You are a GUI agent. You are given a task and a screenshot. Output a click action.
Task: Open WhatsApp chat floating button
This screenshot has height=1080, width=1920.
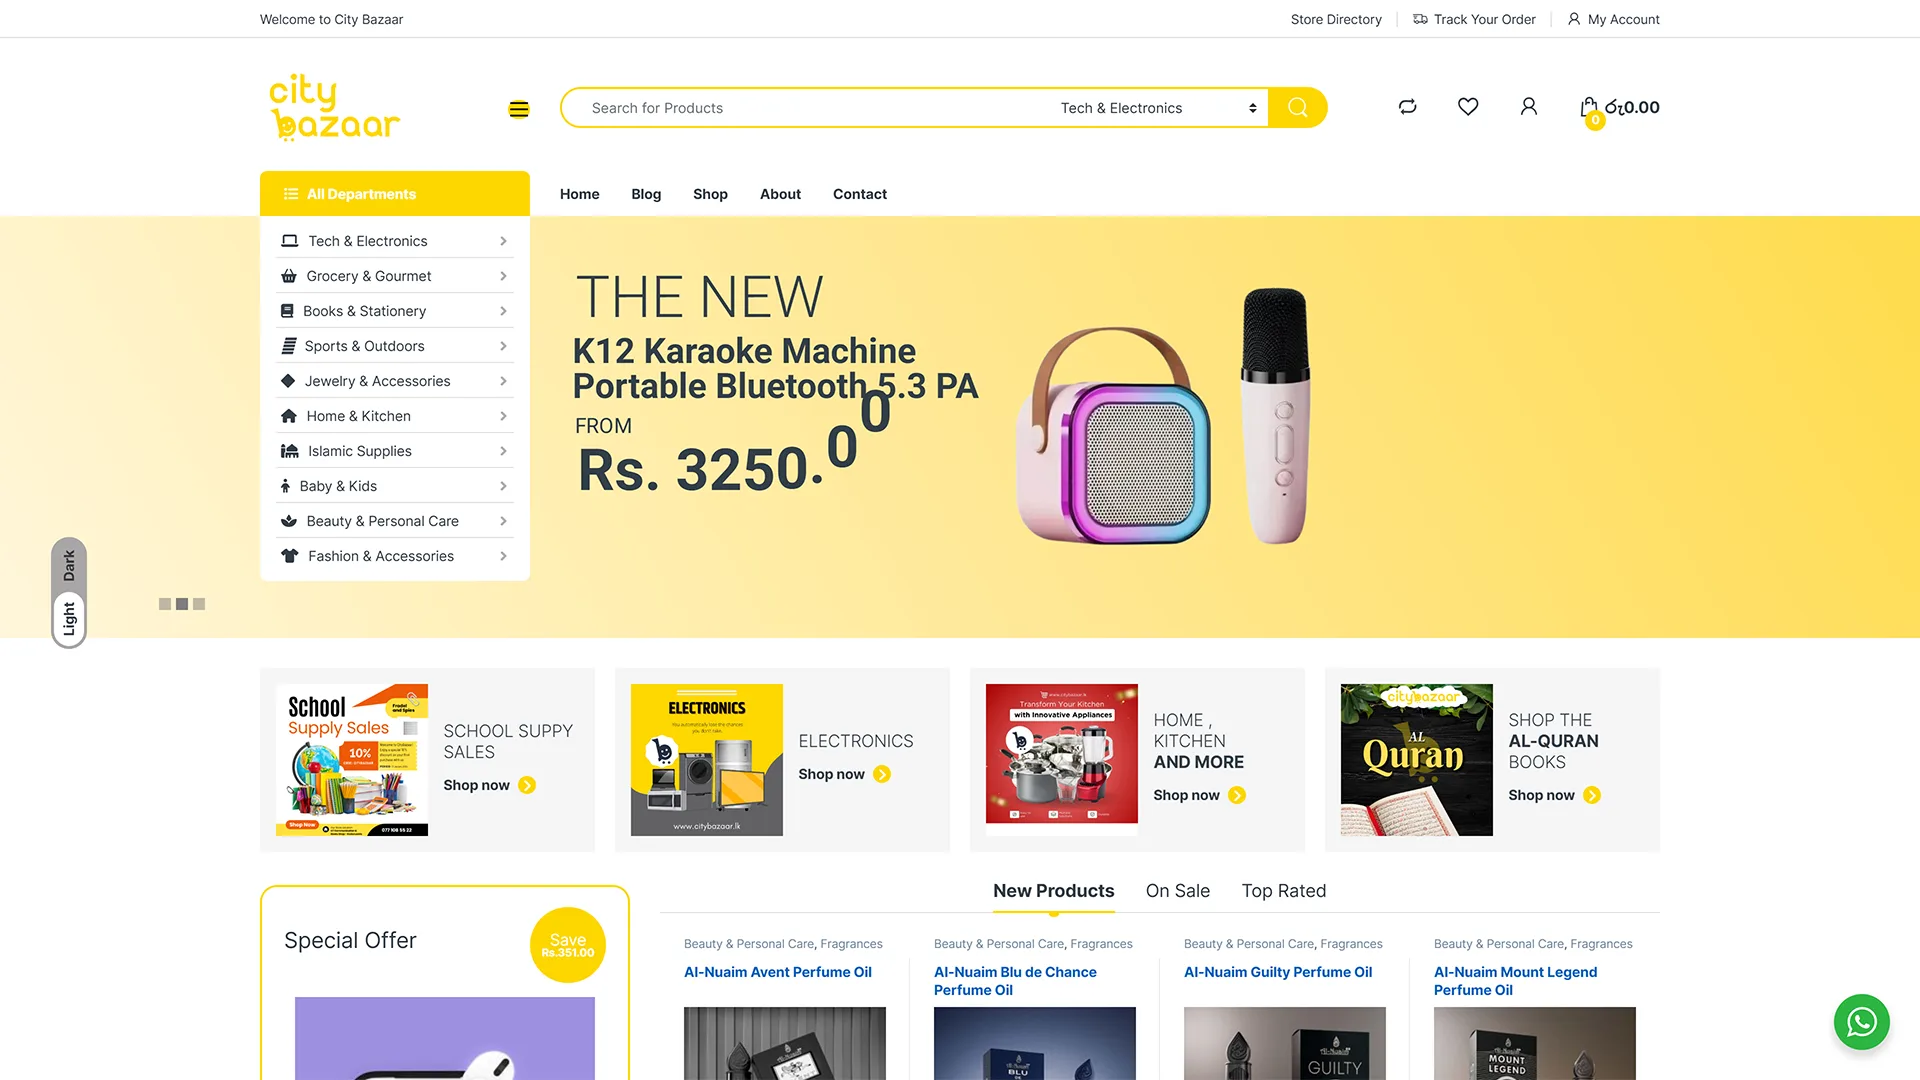click(x=1861, y=1022)
